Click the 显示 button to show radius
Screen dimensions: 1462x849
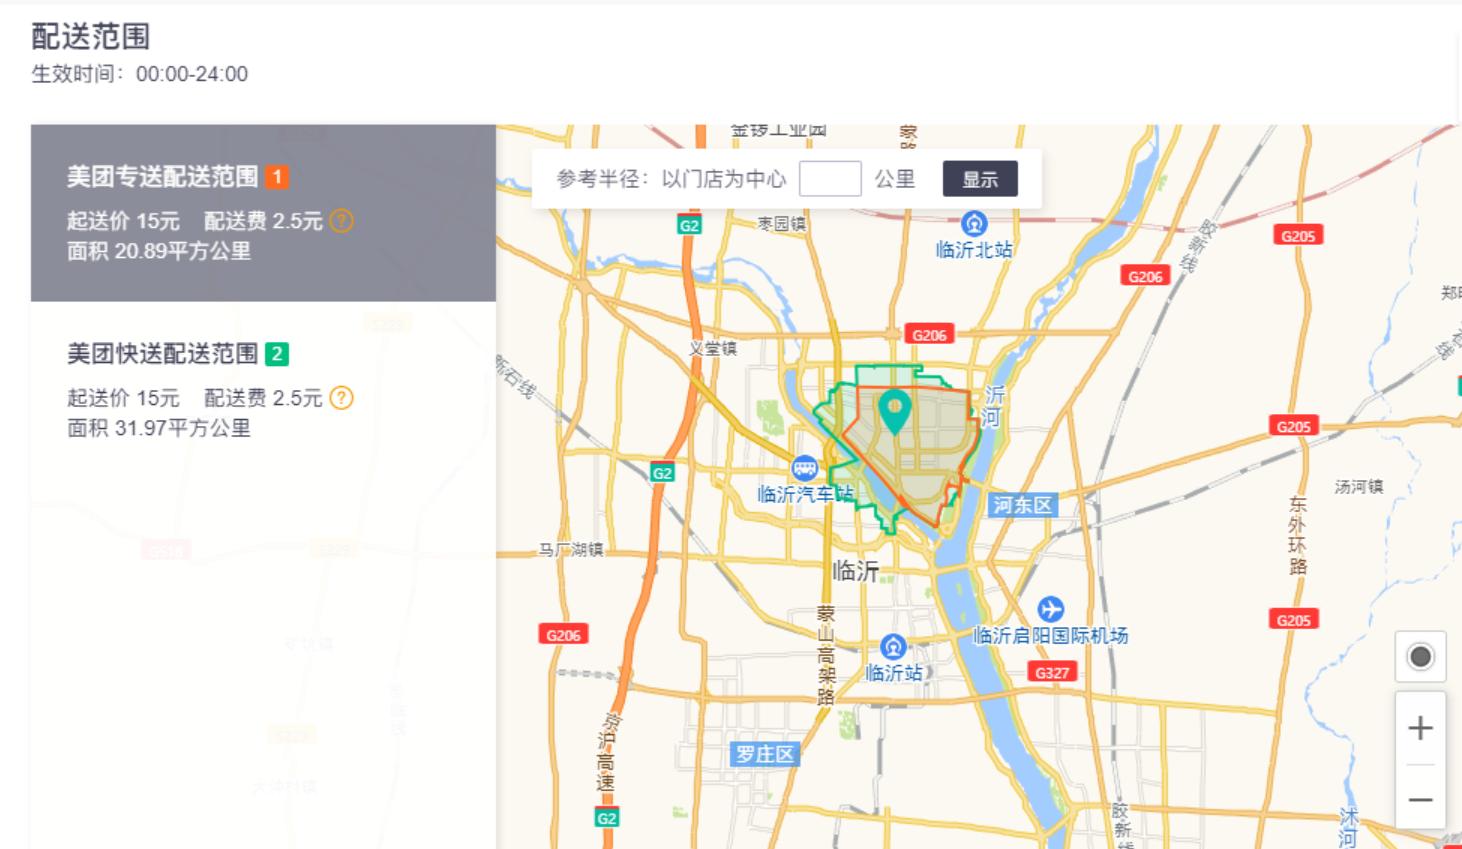[980, 178]
